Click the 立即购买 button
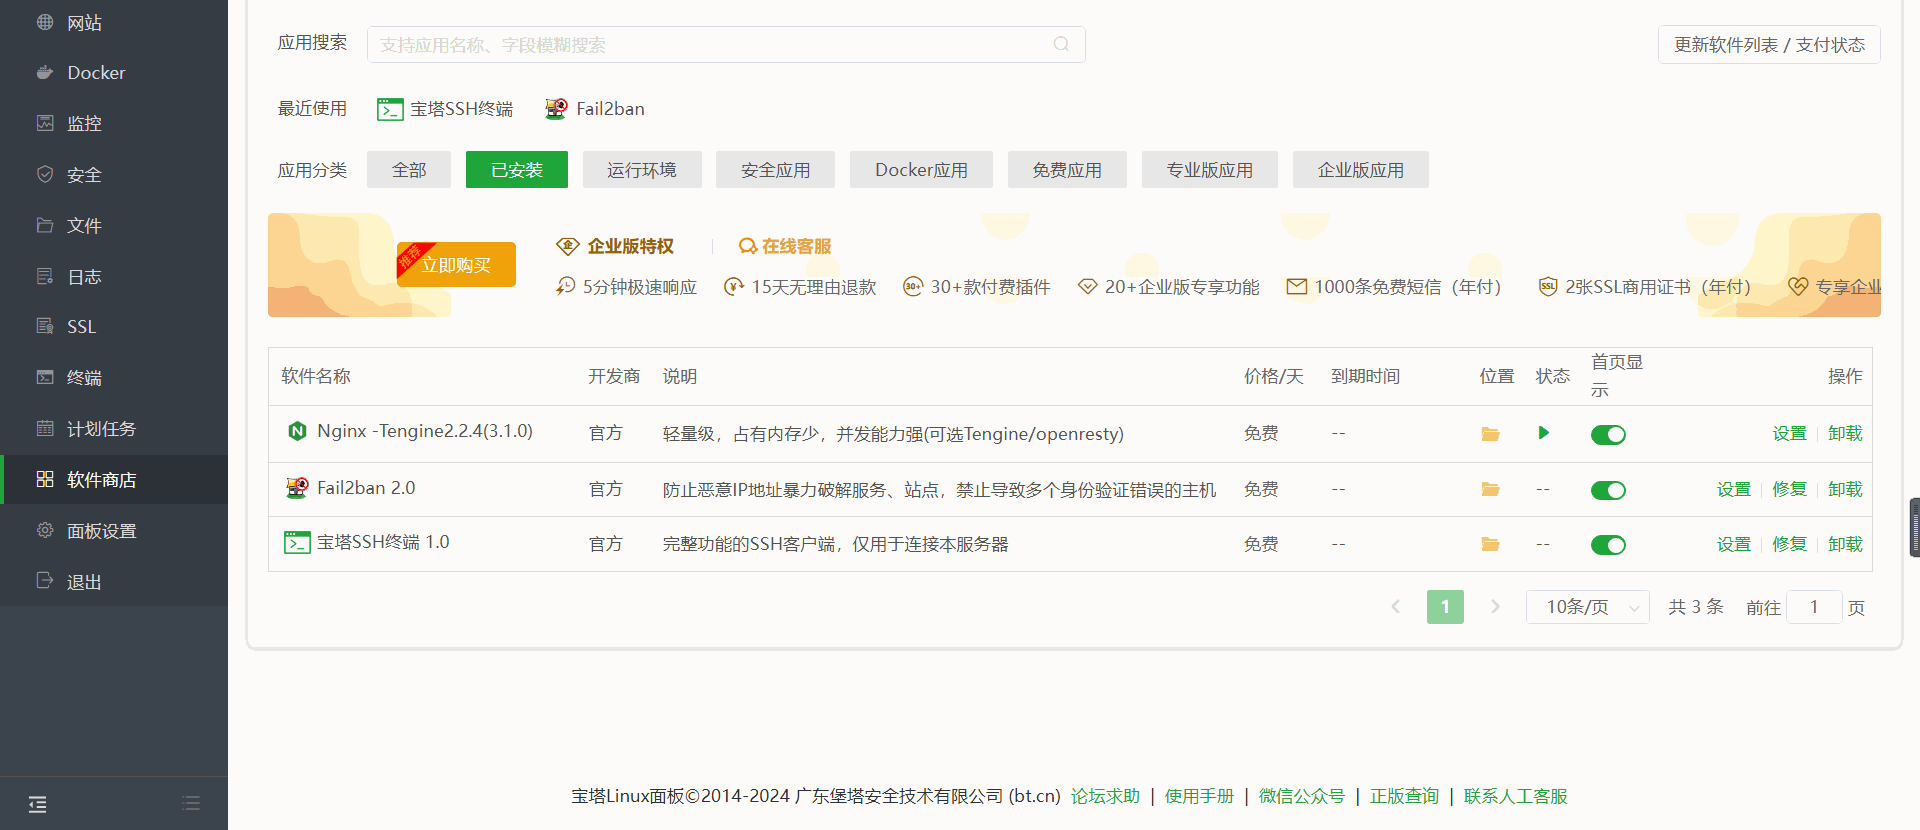Image resolution: width=1920 pixels, height=830 pixels. pyautogui.click(x=456, y=265)
